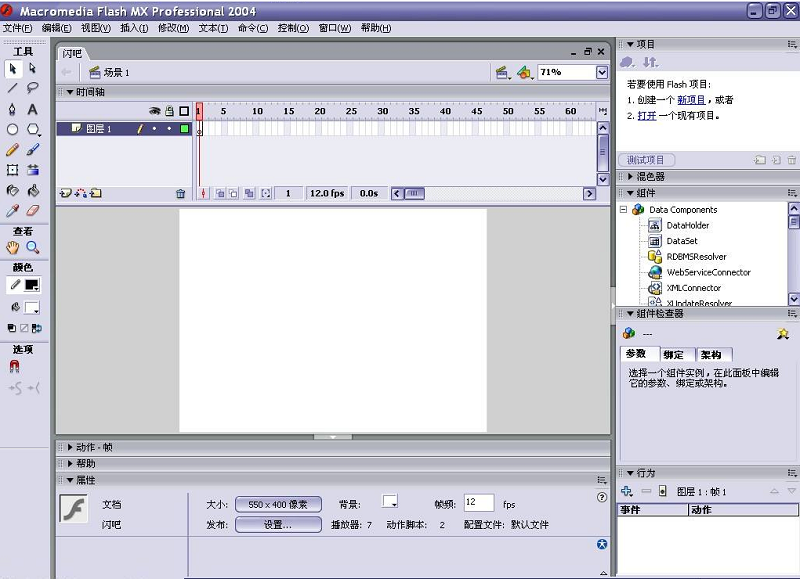
Task: Toggle the eye icon to hide all layers
Action: point(155,111)
